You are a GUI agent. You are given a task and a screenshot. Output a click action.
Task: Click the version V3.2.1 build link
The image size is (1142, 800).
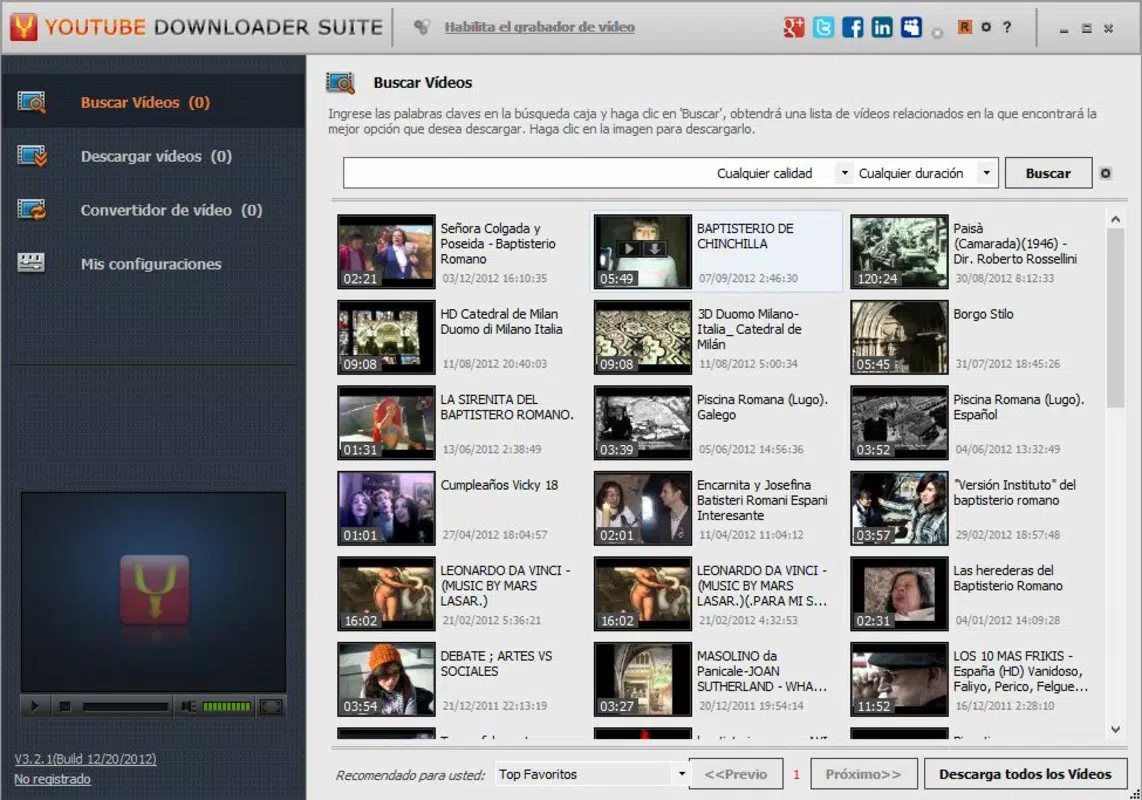coord(85,759)
